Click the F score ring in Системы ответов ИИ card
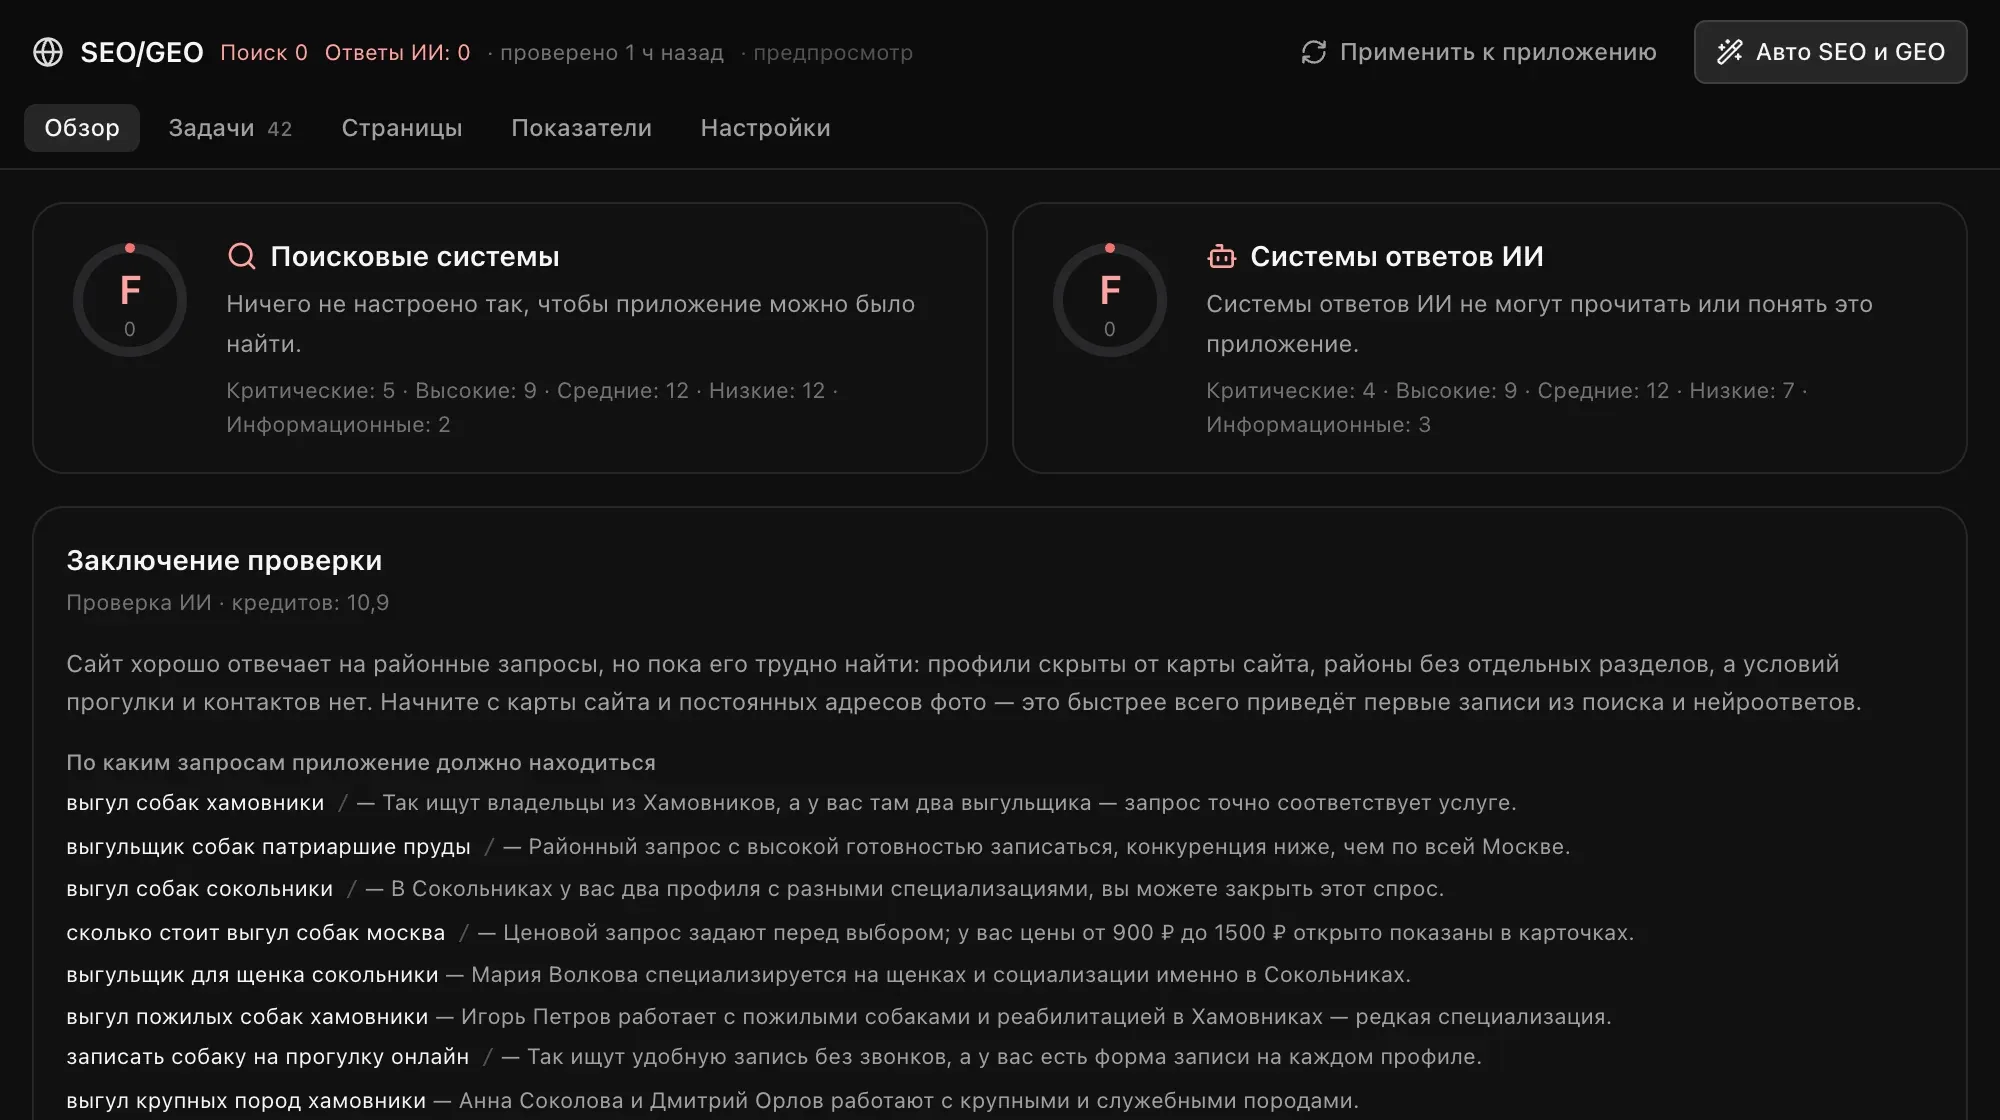 click(1110, 300)
